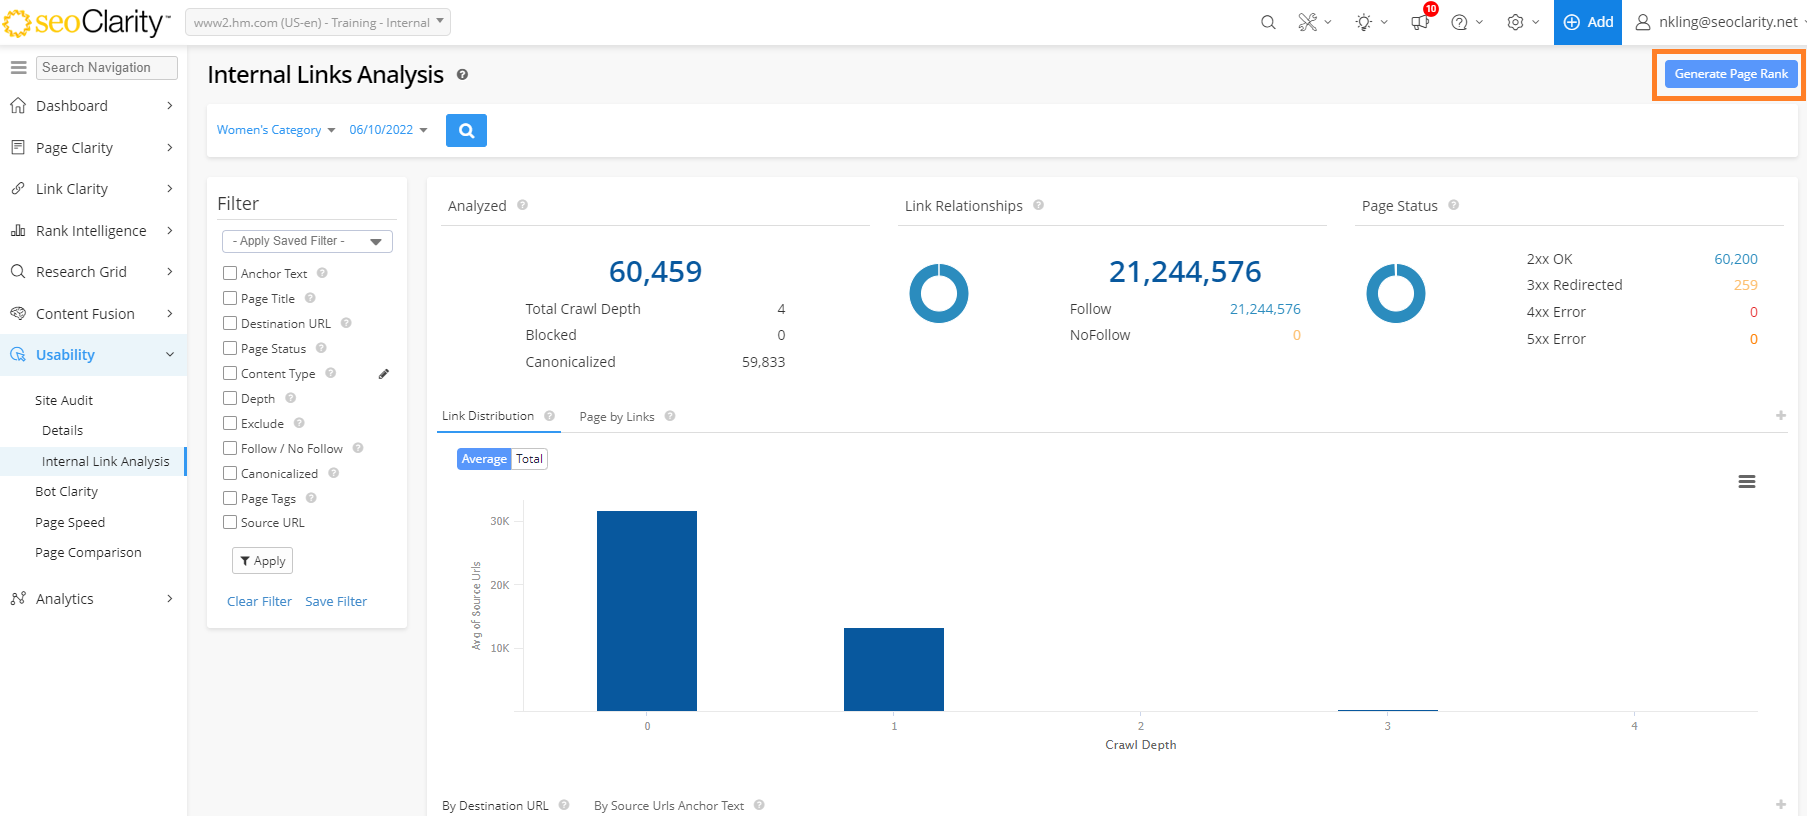Click help icon beside Internal Links Analysis title
This screenshot has width=1807, height=816.
462,75
